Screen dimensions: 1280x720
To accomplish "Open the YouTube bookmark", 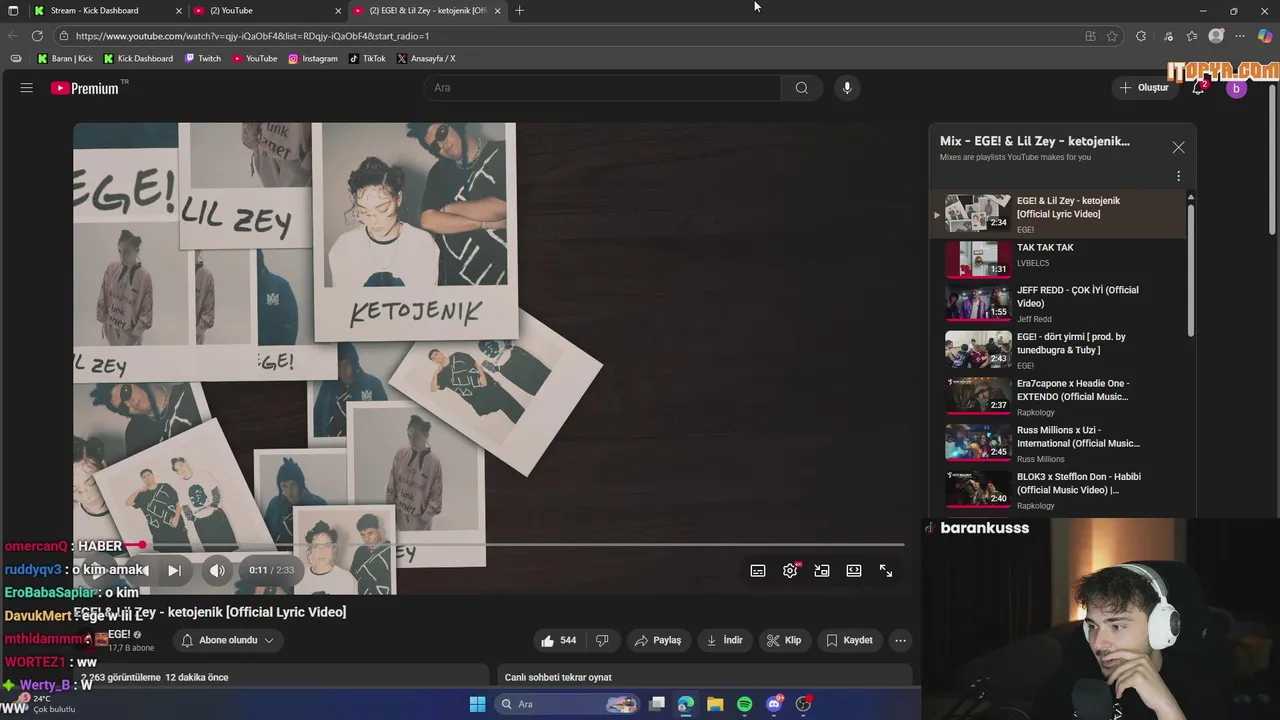I will click(255, 59).
